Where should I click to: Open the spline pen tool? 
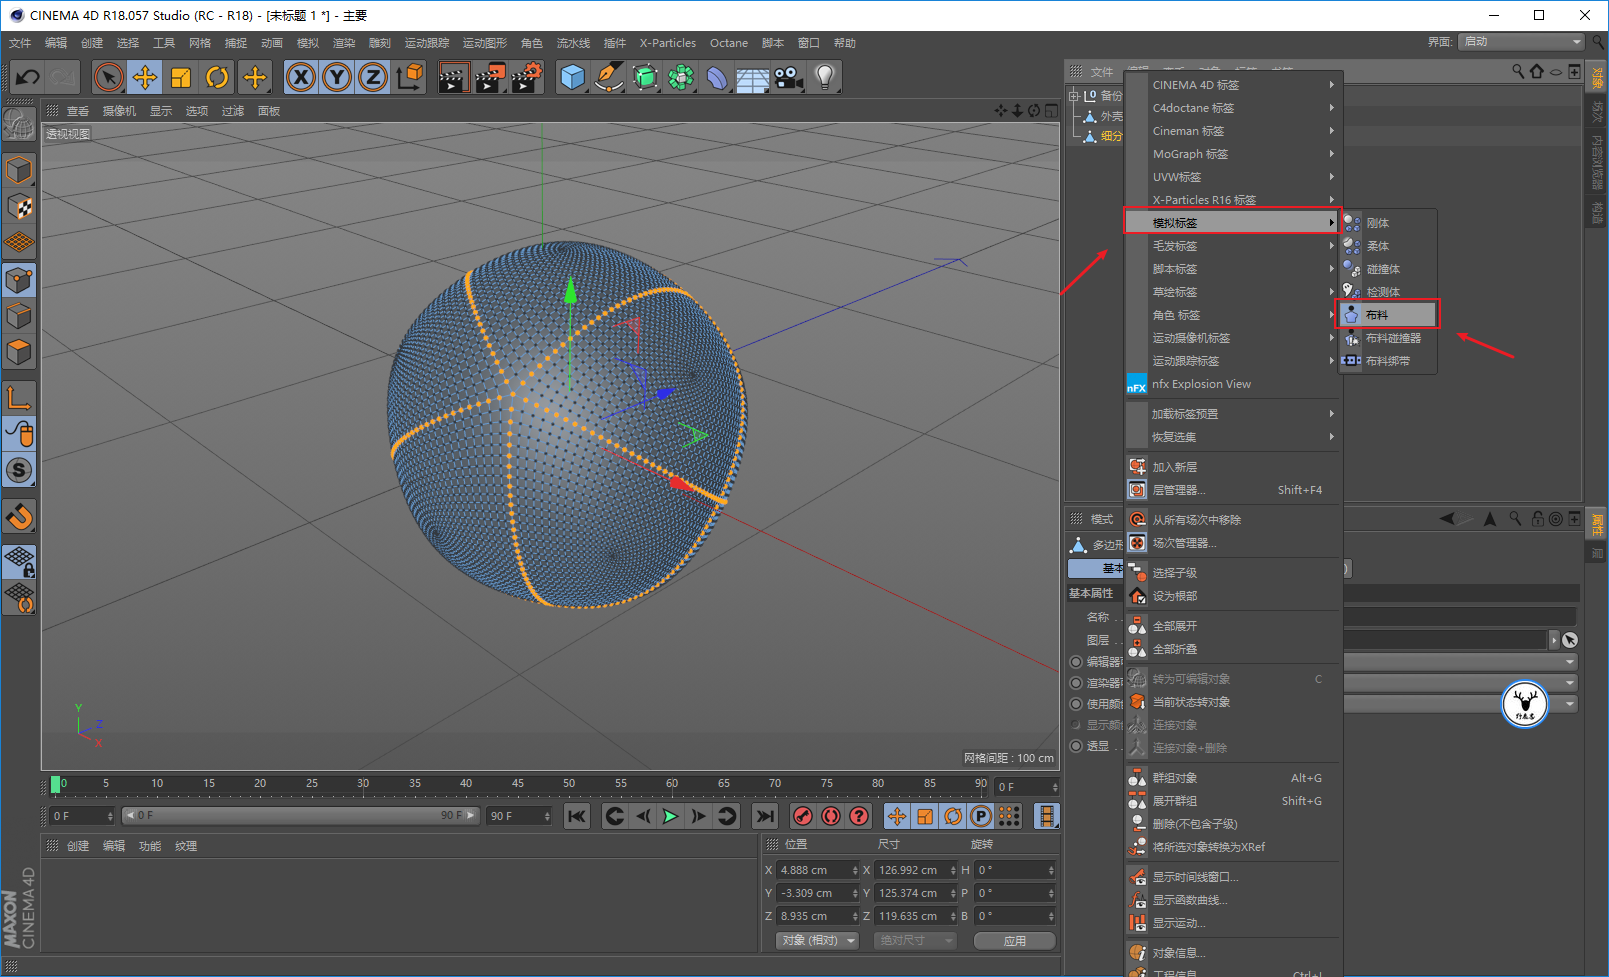point(609,77)
